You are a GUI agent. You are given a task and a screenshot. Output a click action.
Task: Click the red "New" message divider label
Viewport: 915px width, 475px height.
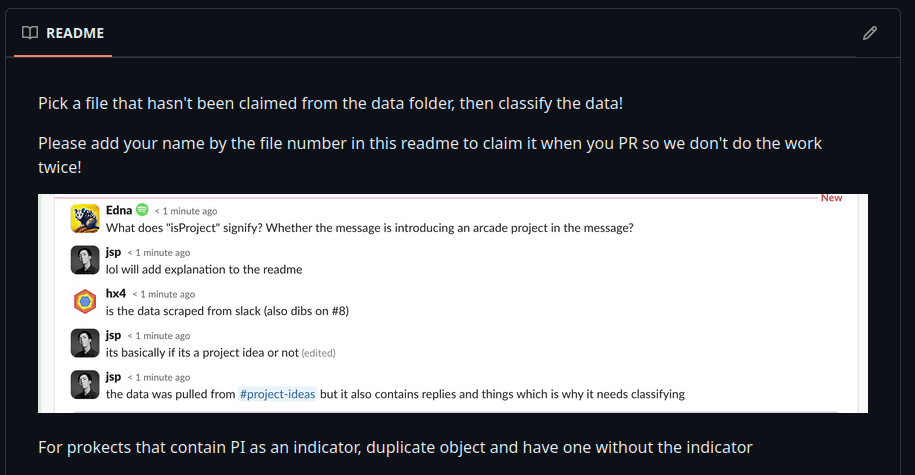click(831, 198)
